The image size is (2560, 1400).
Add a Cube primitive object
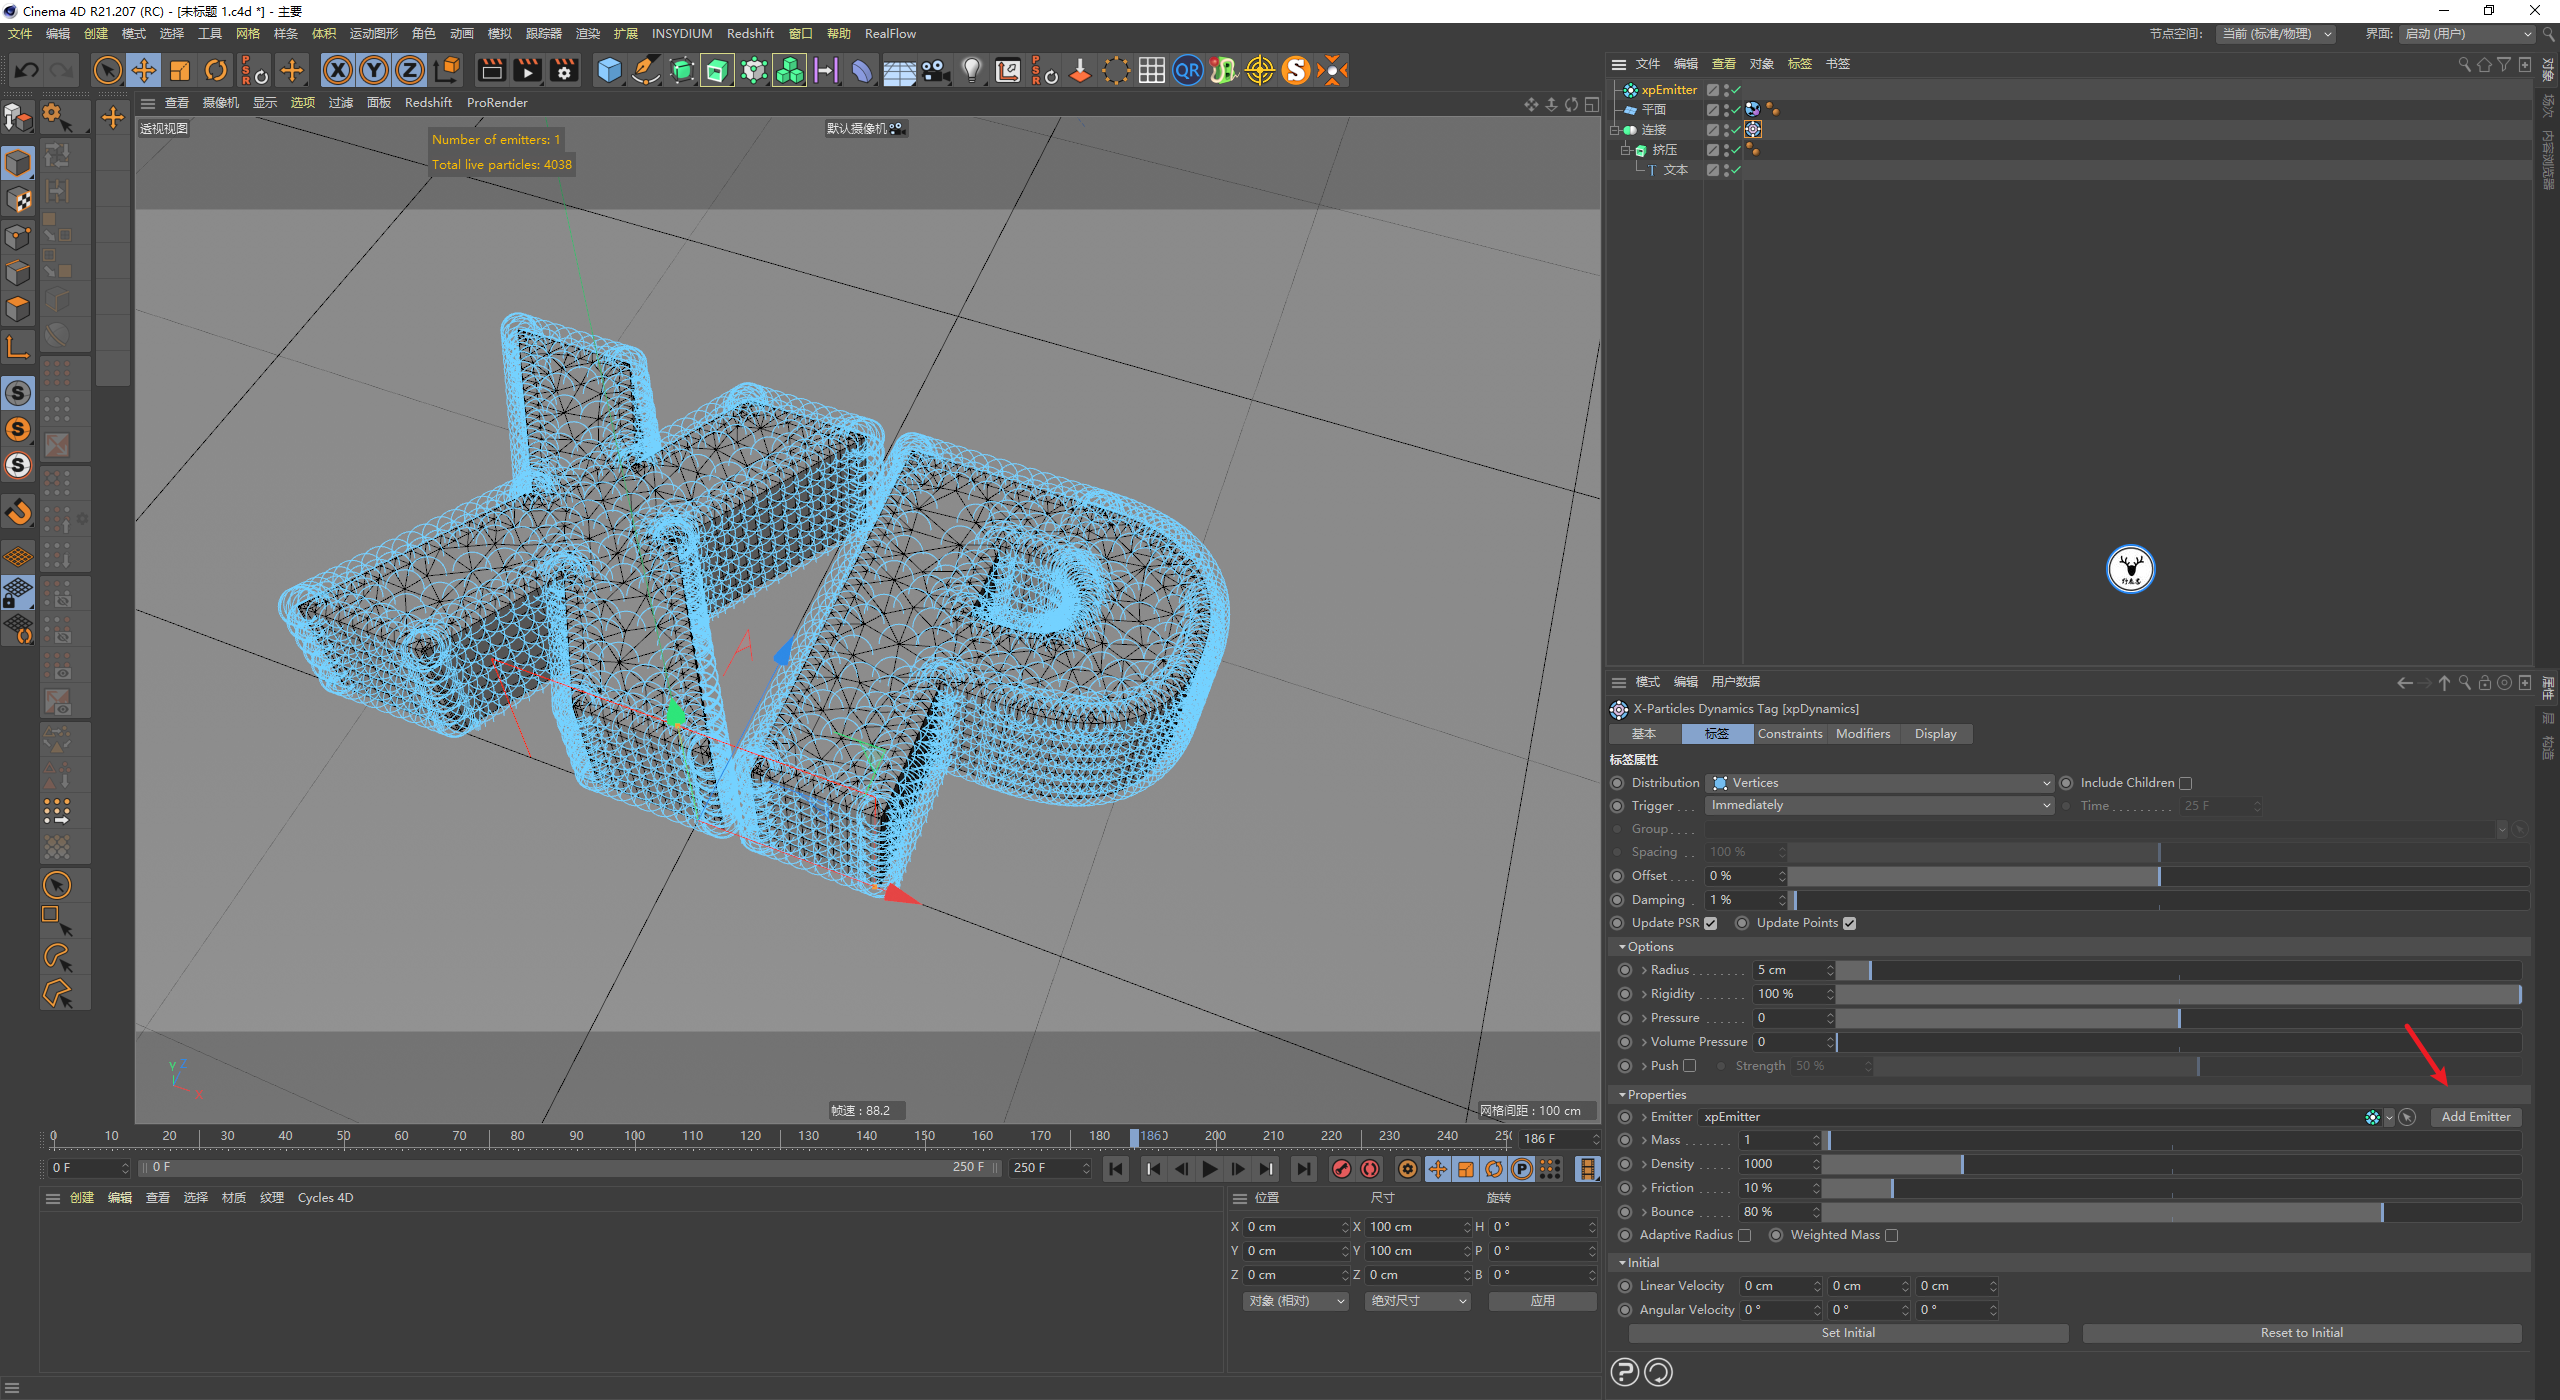tap(609, 70)
